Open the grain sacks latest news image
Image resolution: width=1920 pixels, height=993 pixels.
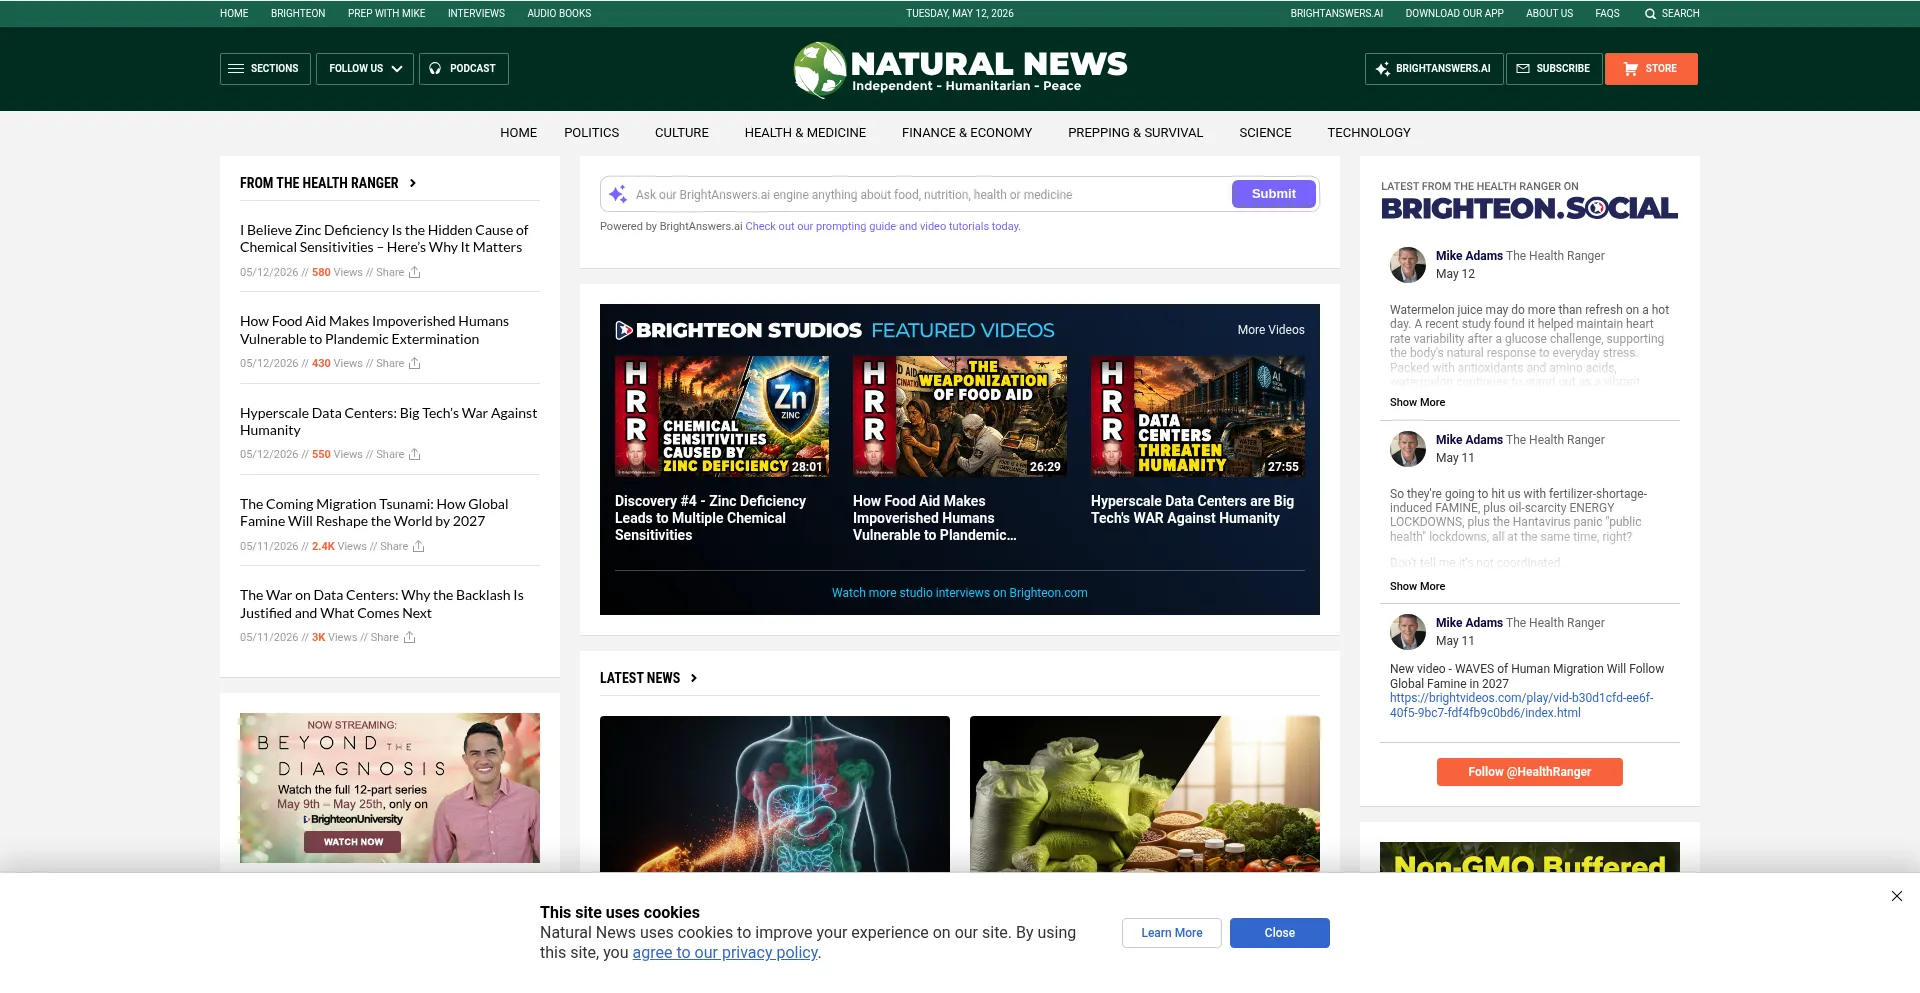[x=1145, y=794]
